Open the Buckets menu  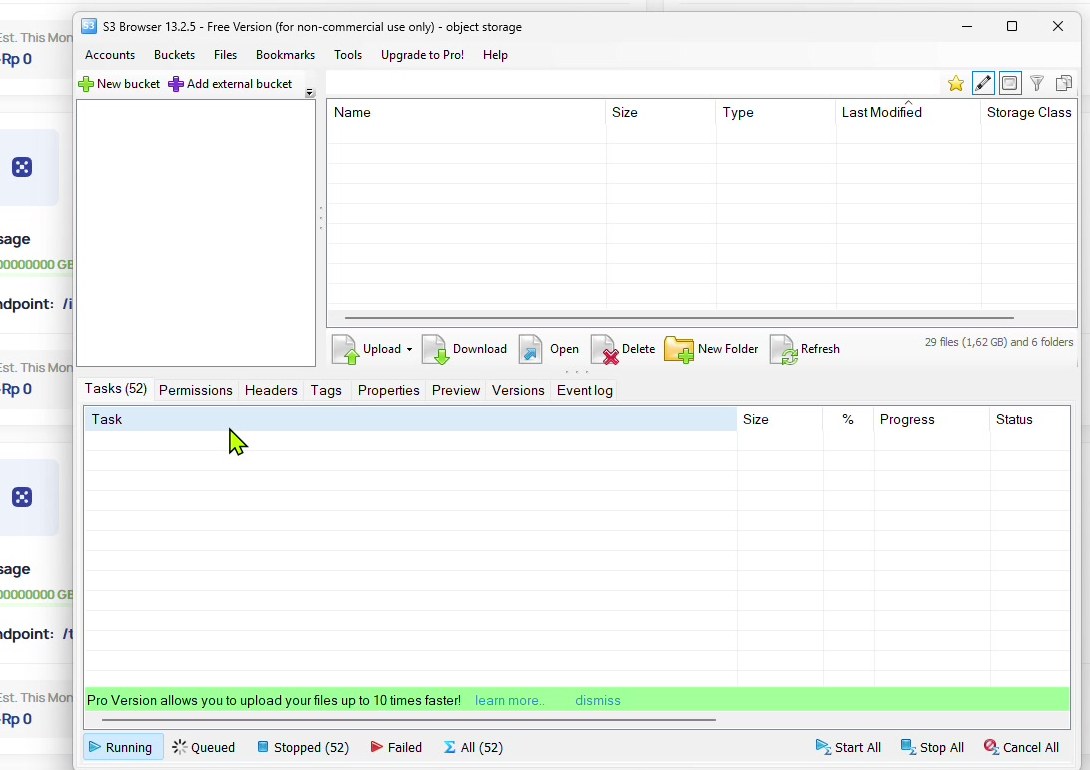click(174, 55)
